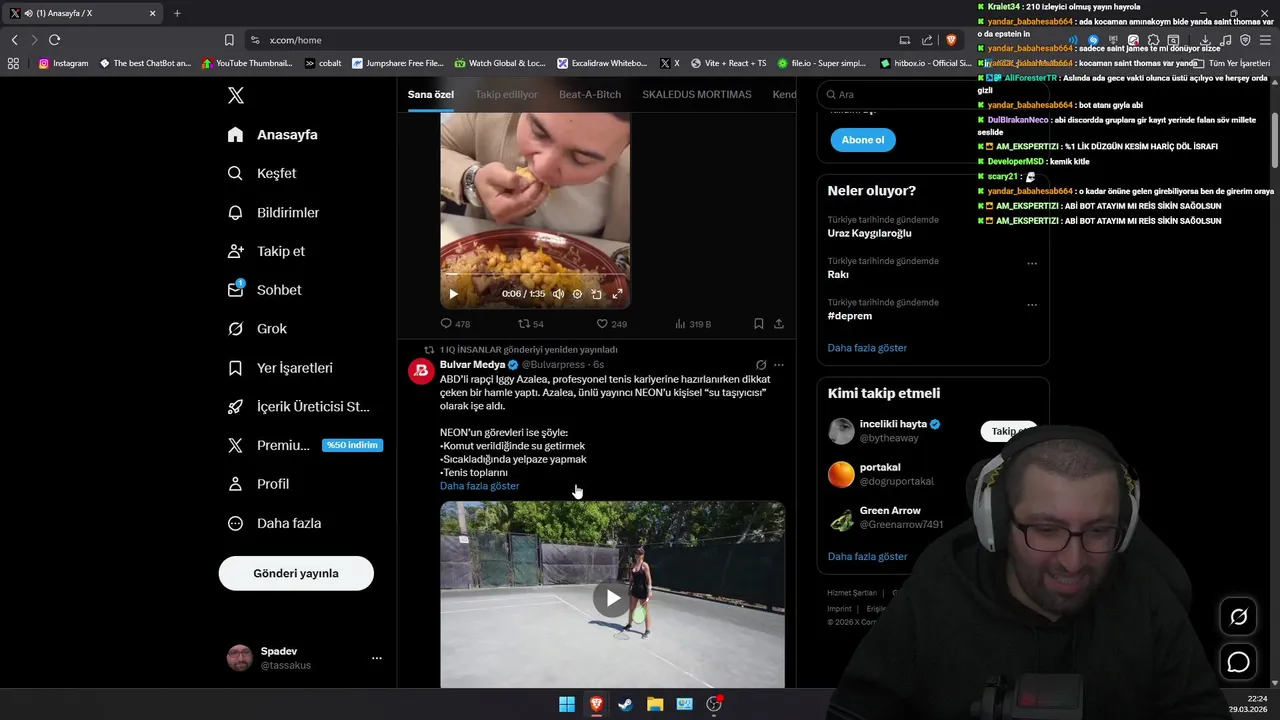
Task: Switch to SKALEDUS MORTIMAS tab
Action: point(697,94)
